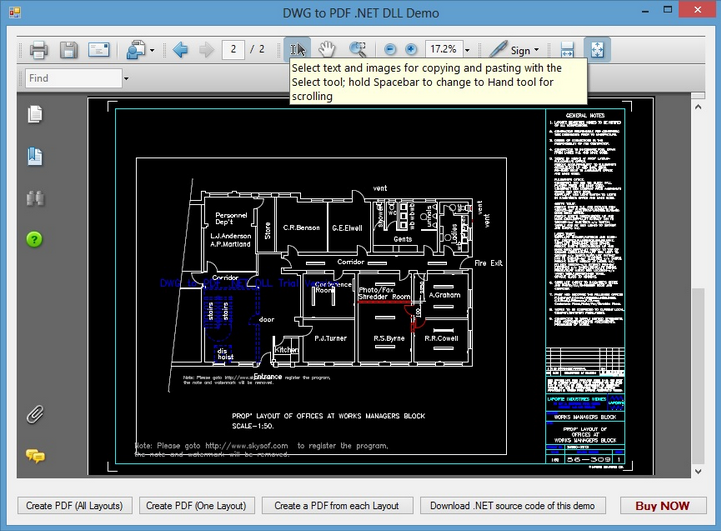Click the page number field showing 2
Screen dimensions: 721x531
click(233, 49)
